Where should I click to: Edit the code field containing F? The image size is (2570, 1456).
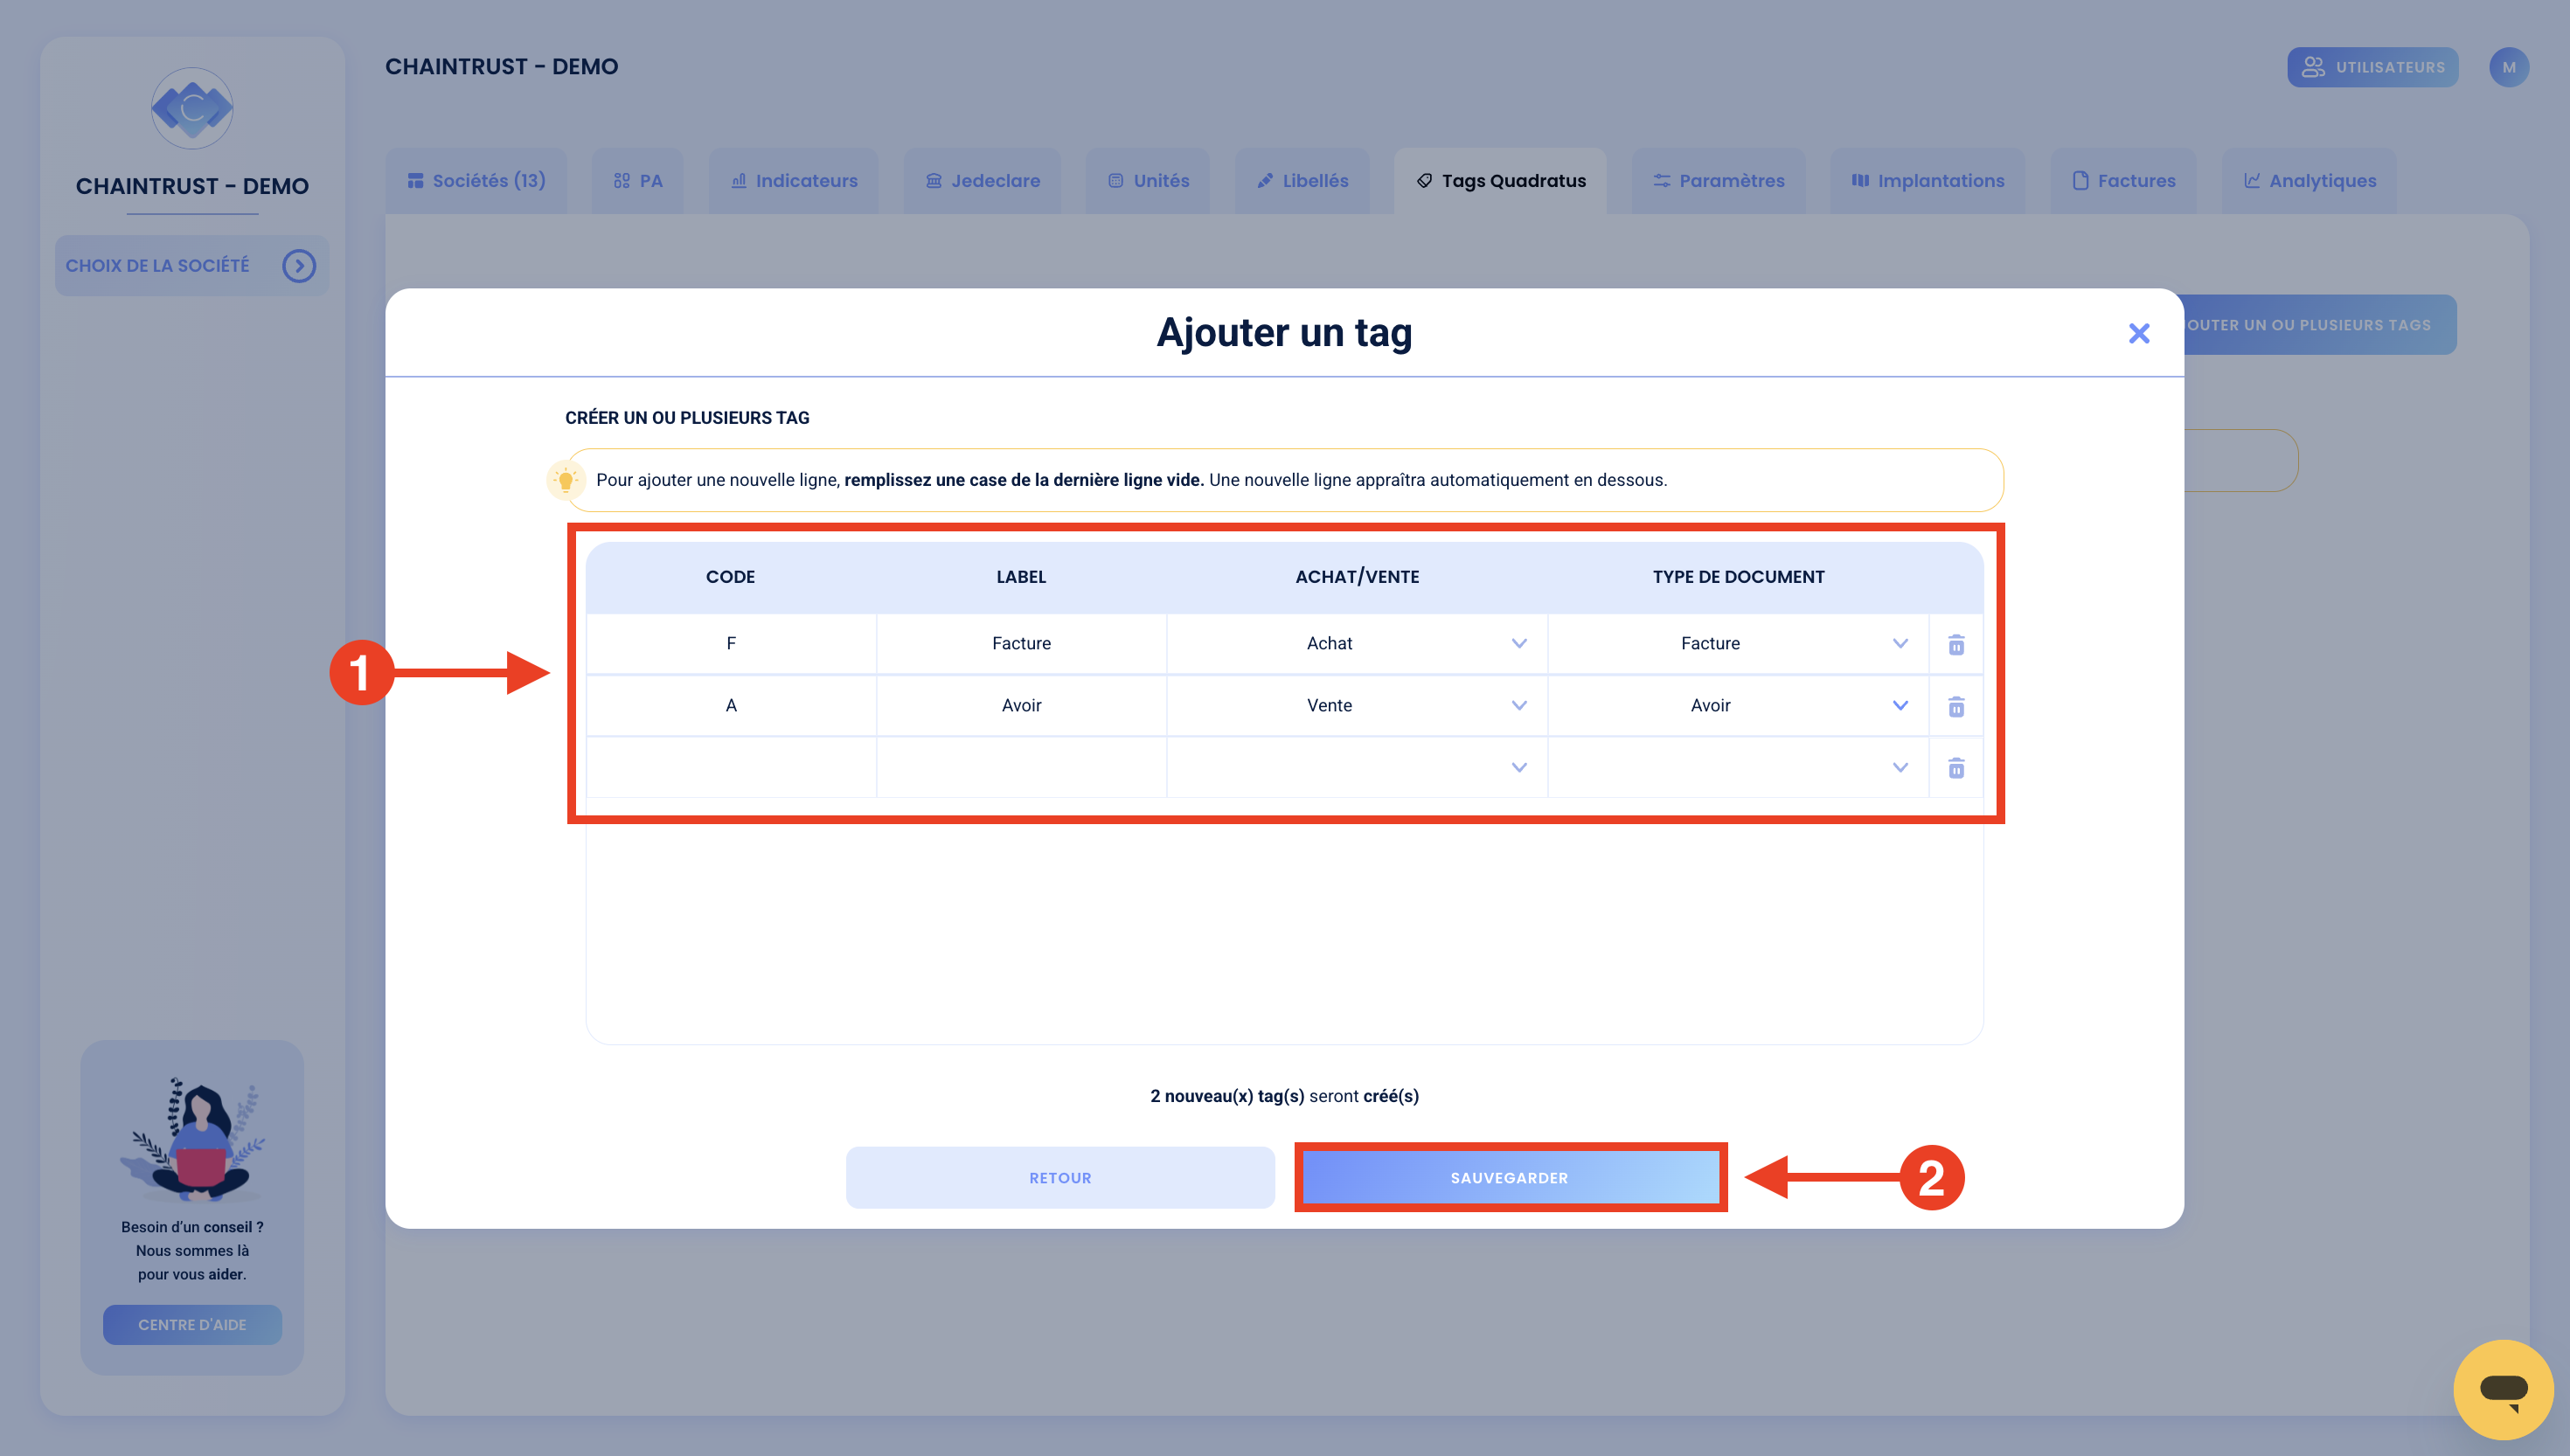coord(731,643)
